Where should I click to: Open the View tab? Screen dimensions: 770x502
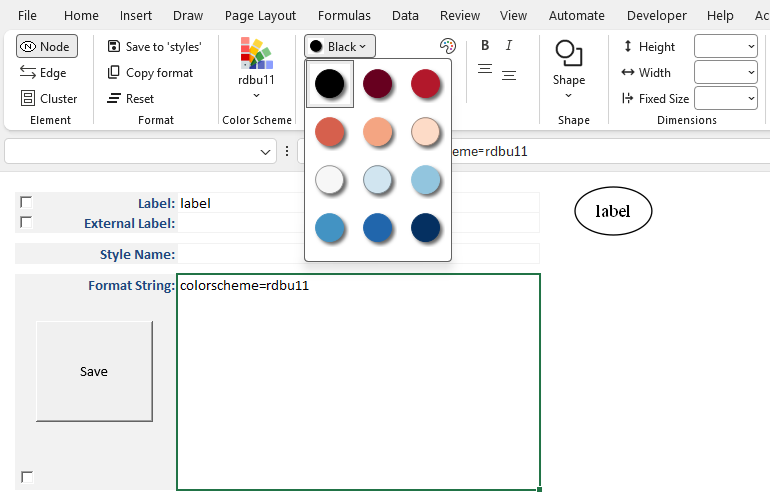(513, 16)
